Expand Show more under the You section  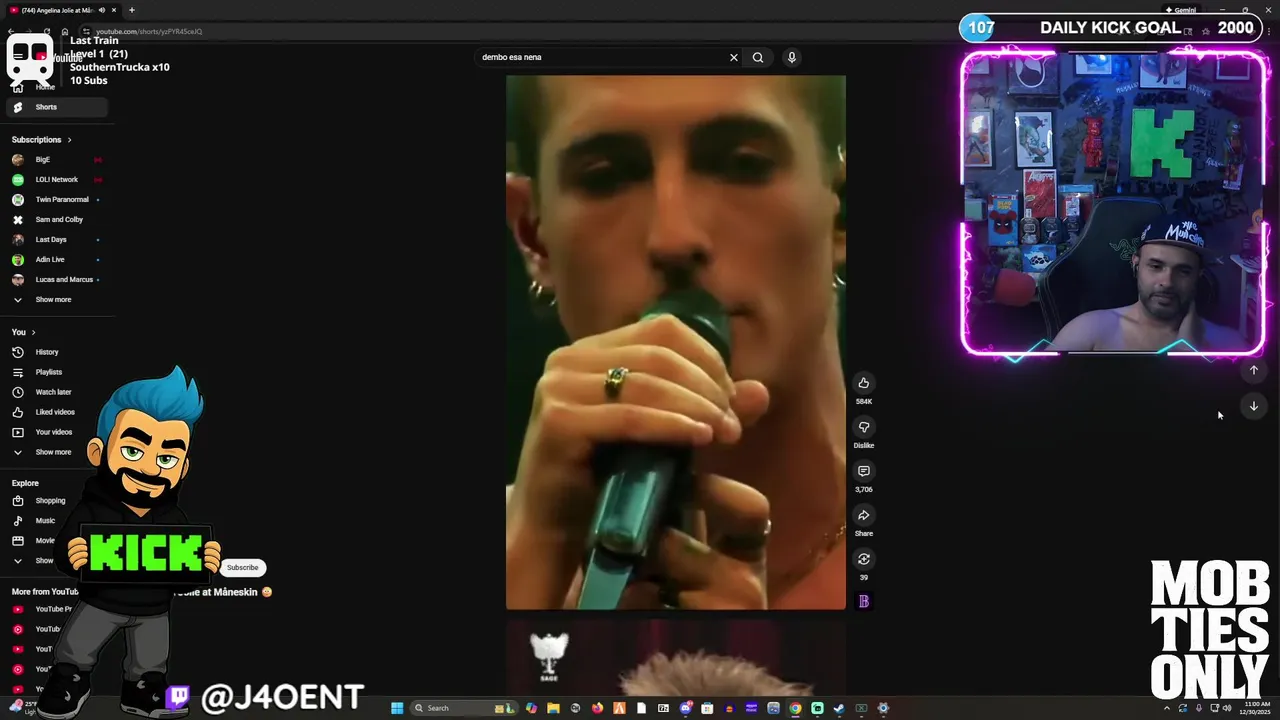tap(55, 452)
